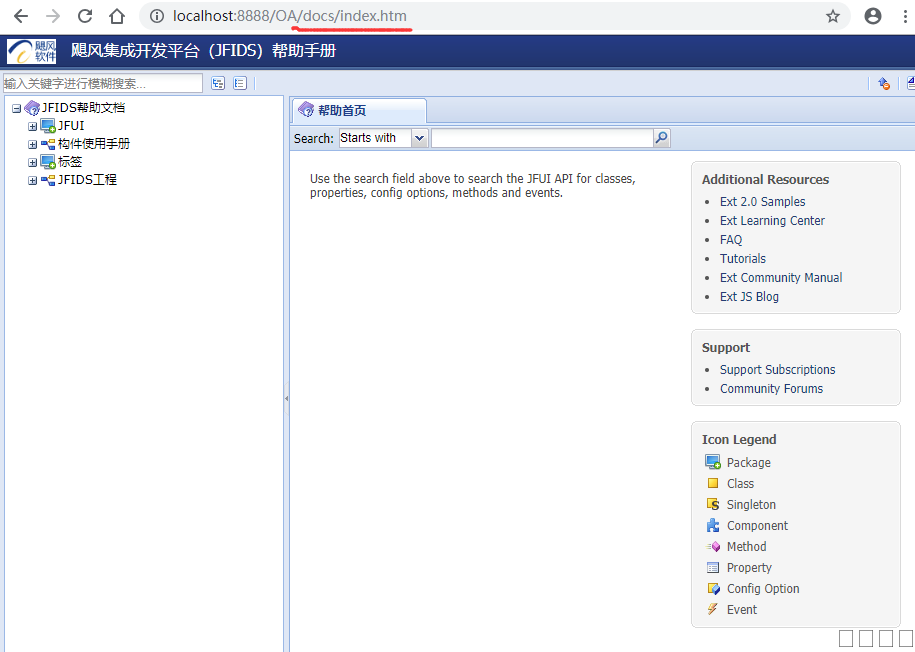Click the collapse-all tree icon in left toolbar

click(x=240, y=84)
